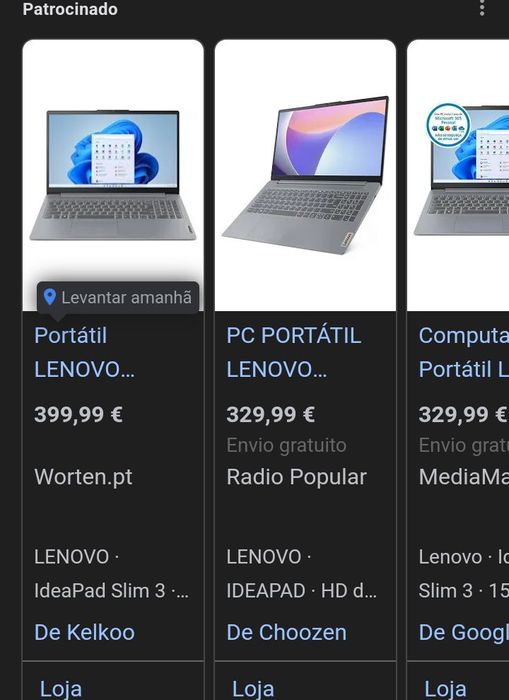Tap the Levantar amanhã pickup badge

coord(118,297)
